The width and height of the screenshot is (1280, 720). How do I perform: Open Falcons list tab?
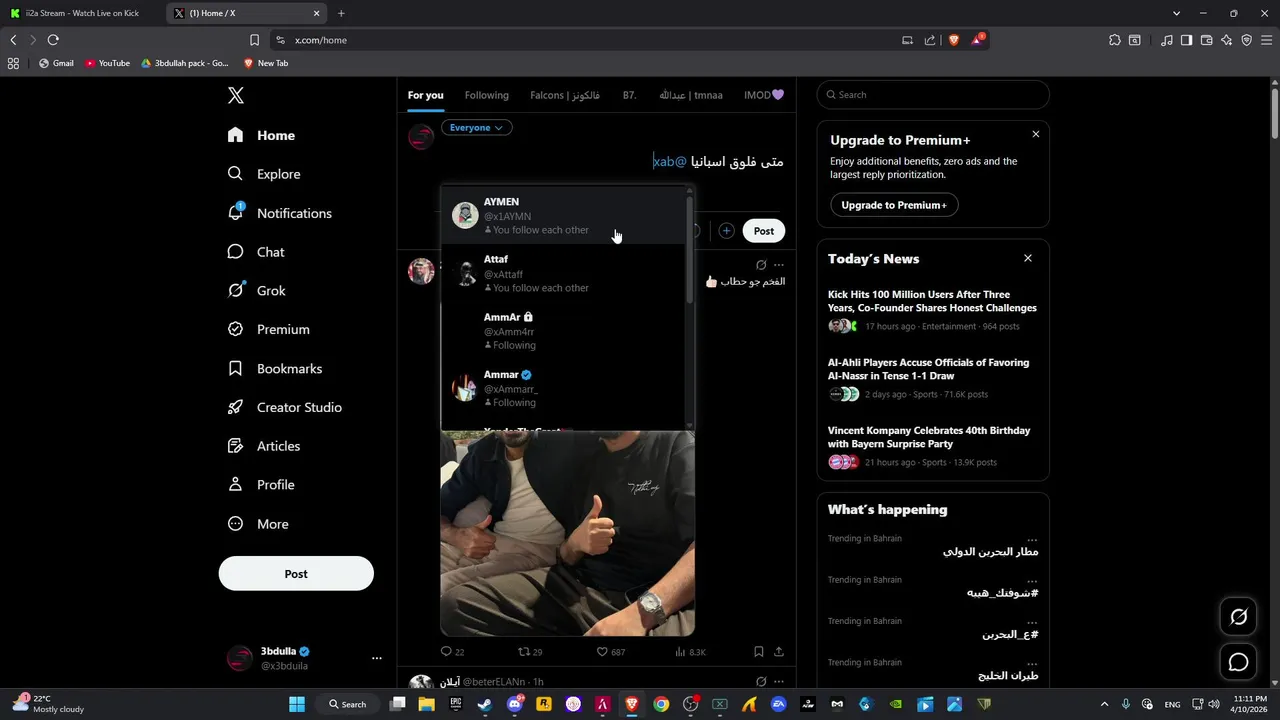coord(565,95)
